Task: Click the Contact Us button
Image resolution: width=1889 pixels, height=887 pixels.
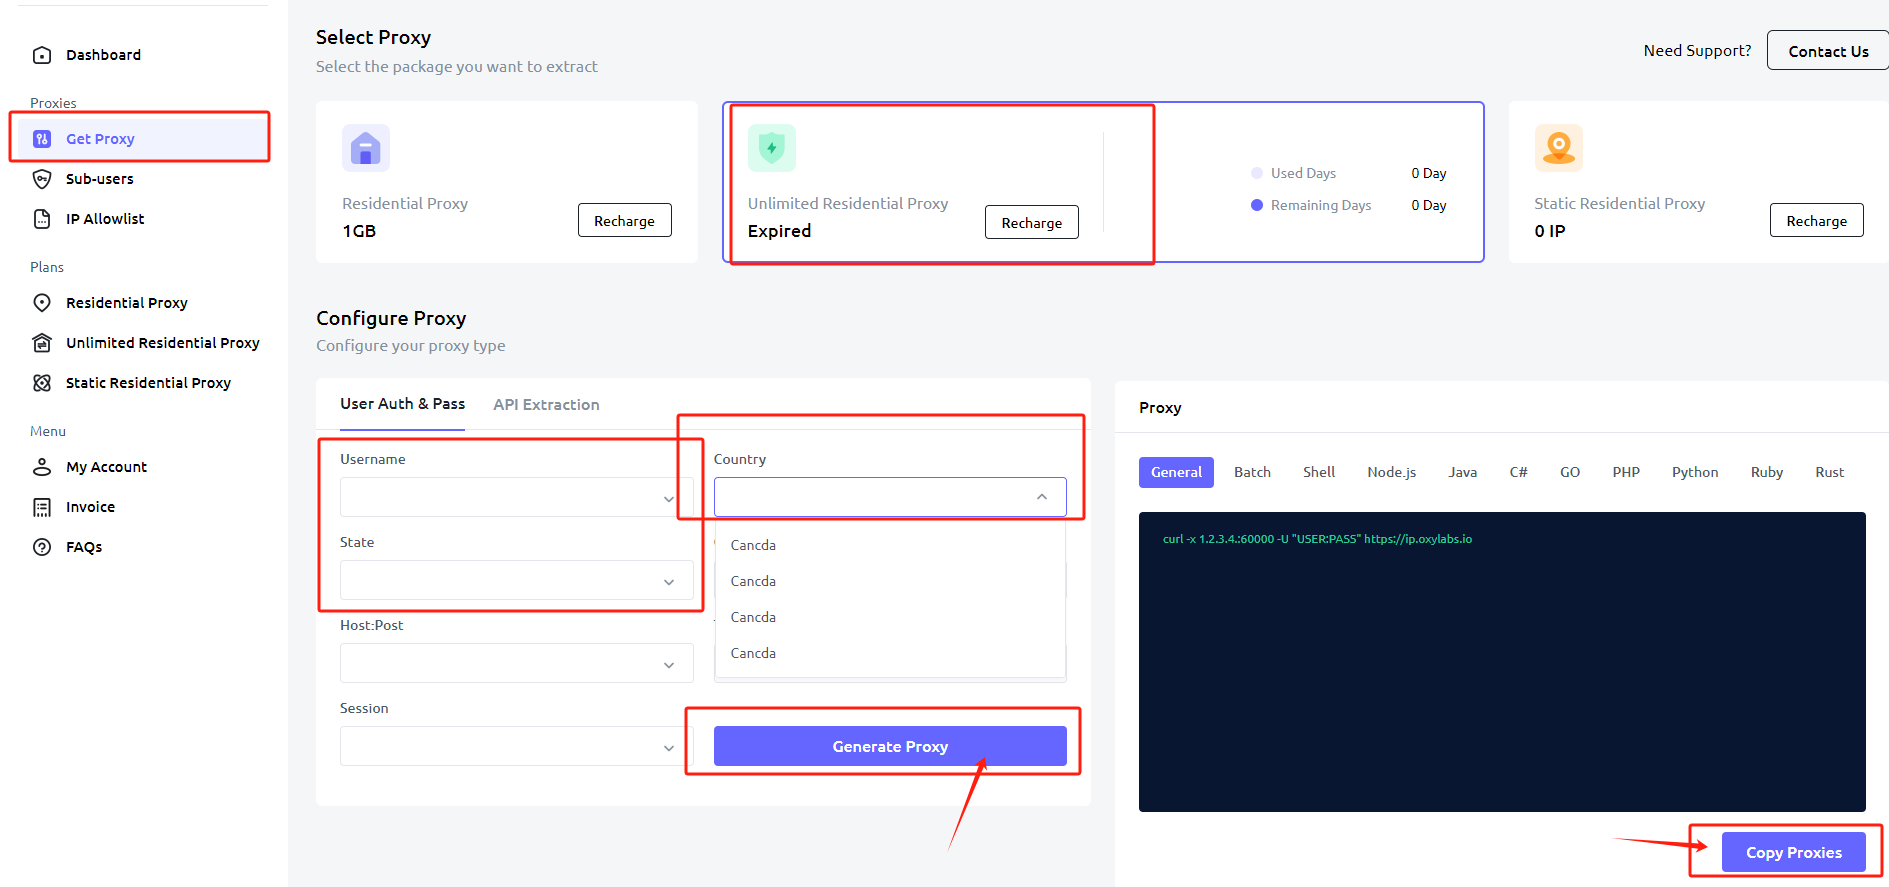Action: coord(1827,51)
